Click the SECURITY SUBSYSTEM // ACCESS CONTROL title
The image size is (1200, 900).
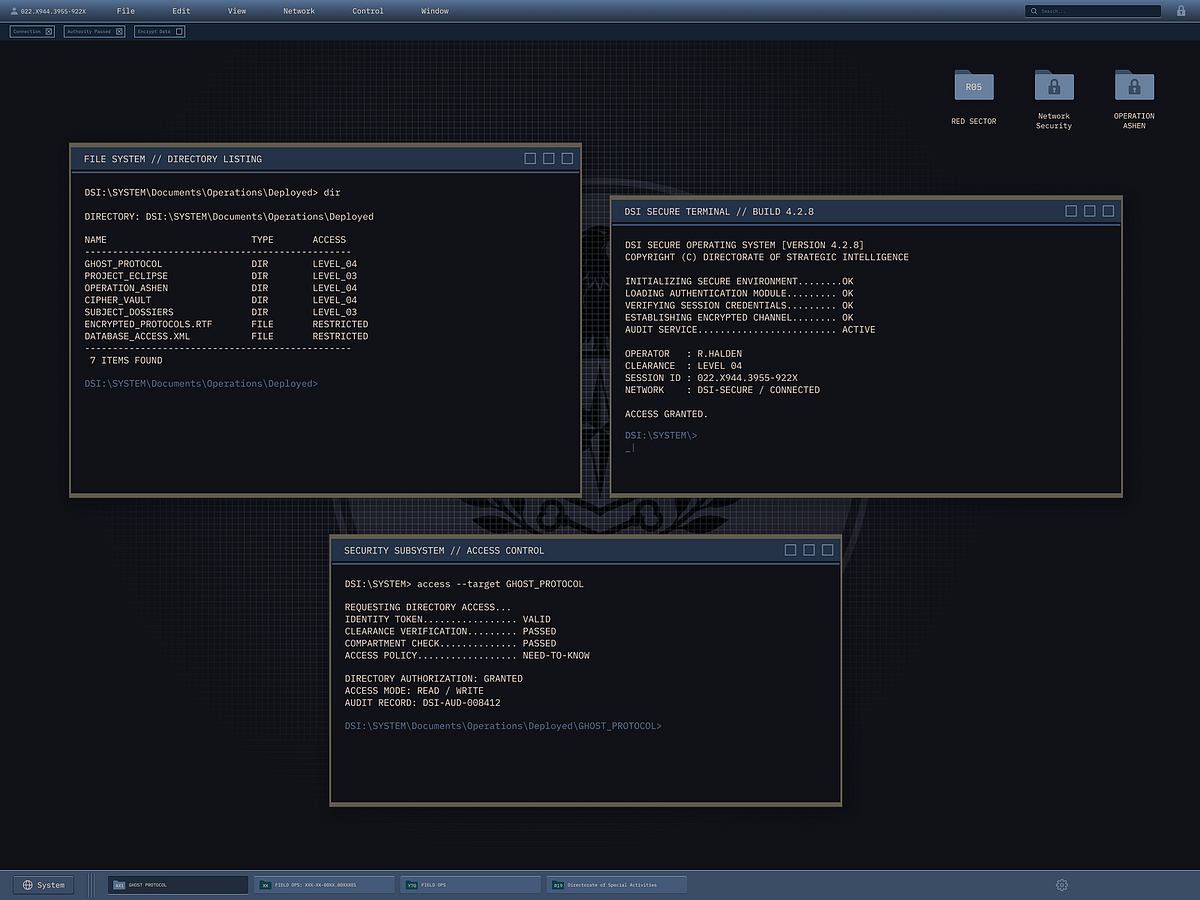coord(444,551)
